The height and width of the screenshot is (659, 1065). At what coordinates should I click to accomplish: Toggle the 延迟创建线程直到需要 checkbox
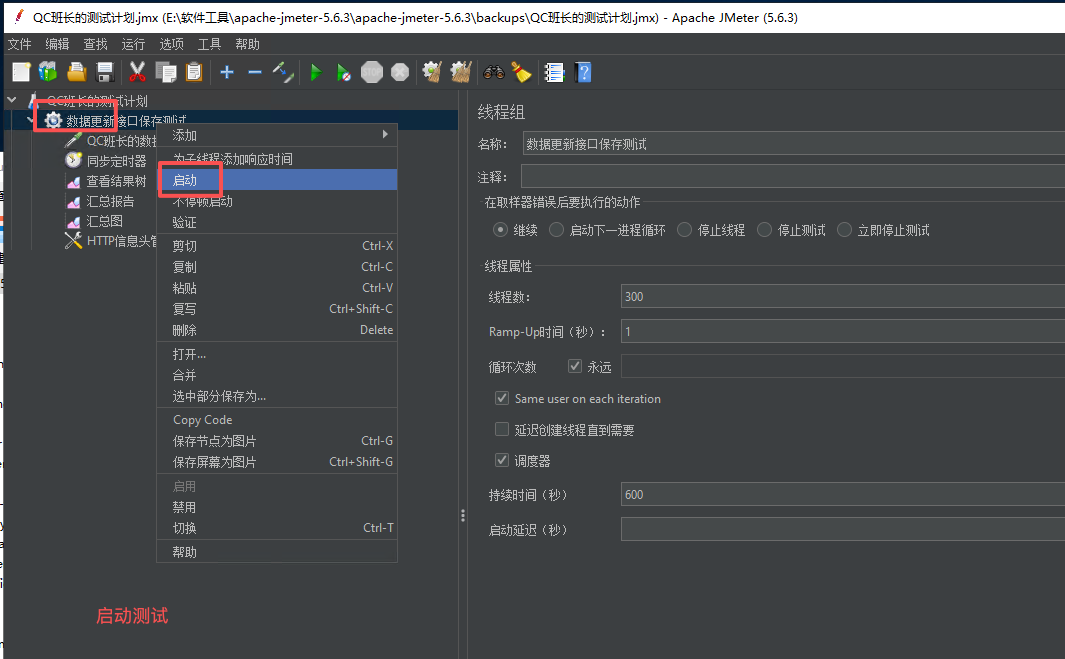pos(502,429)
